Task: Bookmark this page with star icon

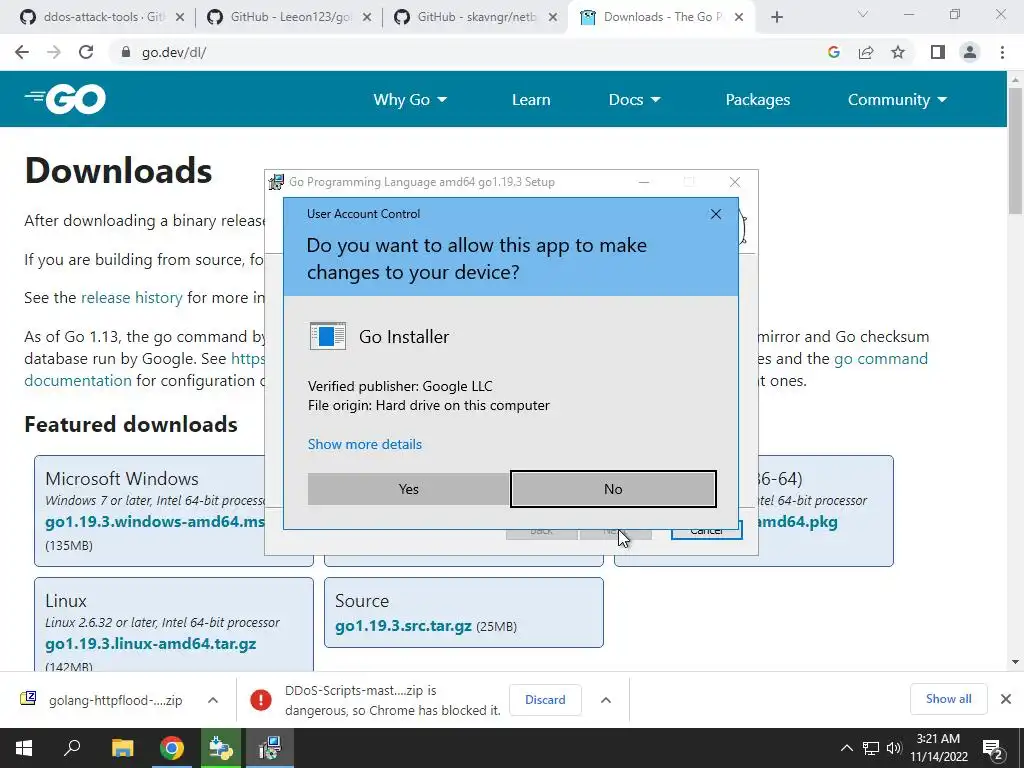Action: point(898,52)
